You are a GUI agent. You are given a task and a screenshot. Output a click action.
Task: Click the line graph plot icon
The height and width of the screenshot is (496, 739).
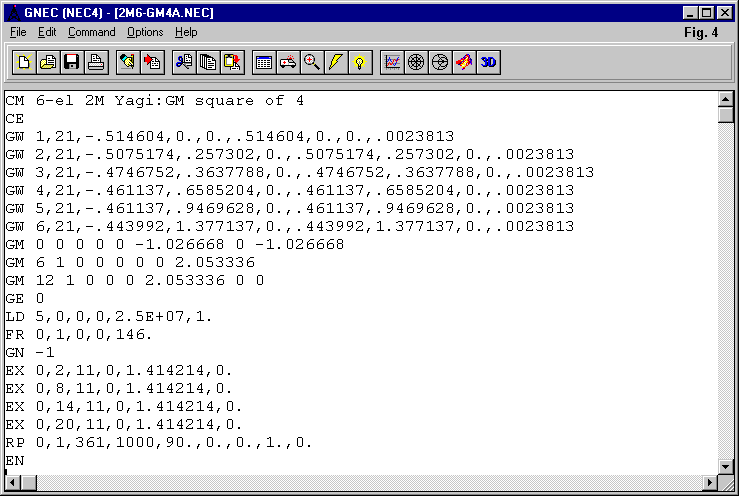coord(392,62)
